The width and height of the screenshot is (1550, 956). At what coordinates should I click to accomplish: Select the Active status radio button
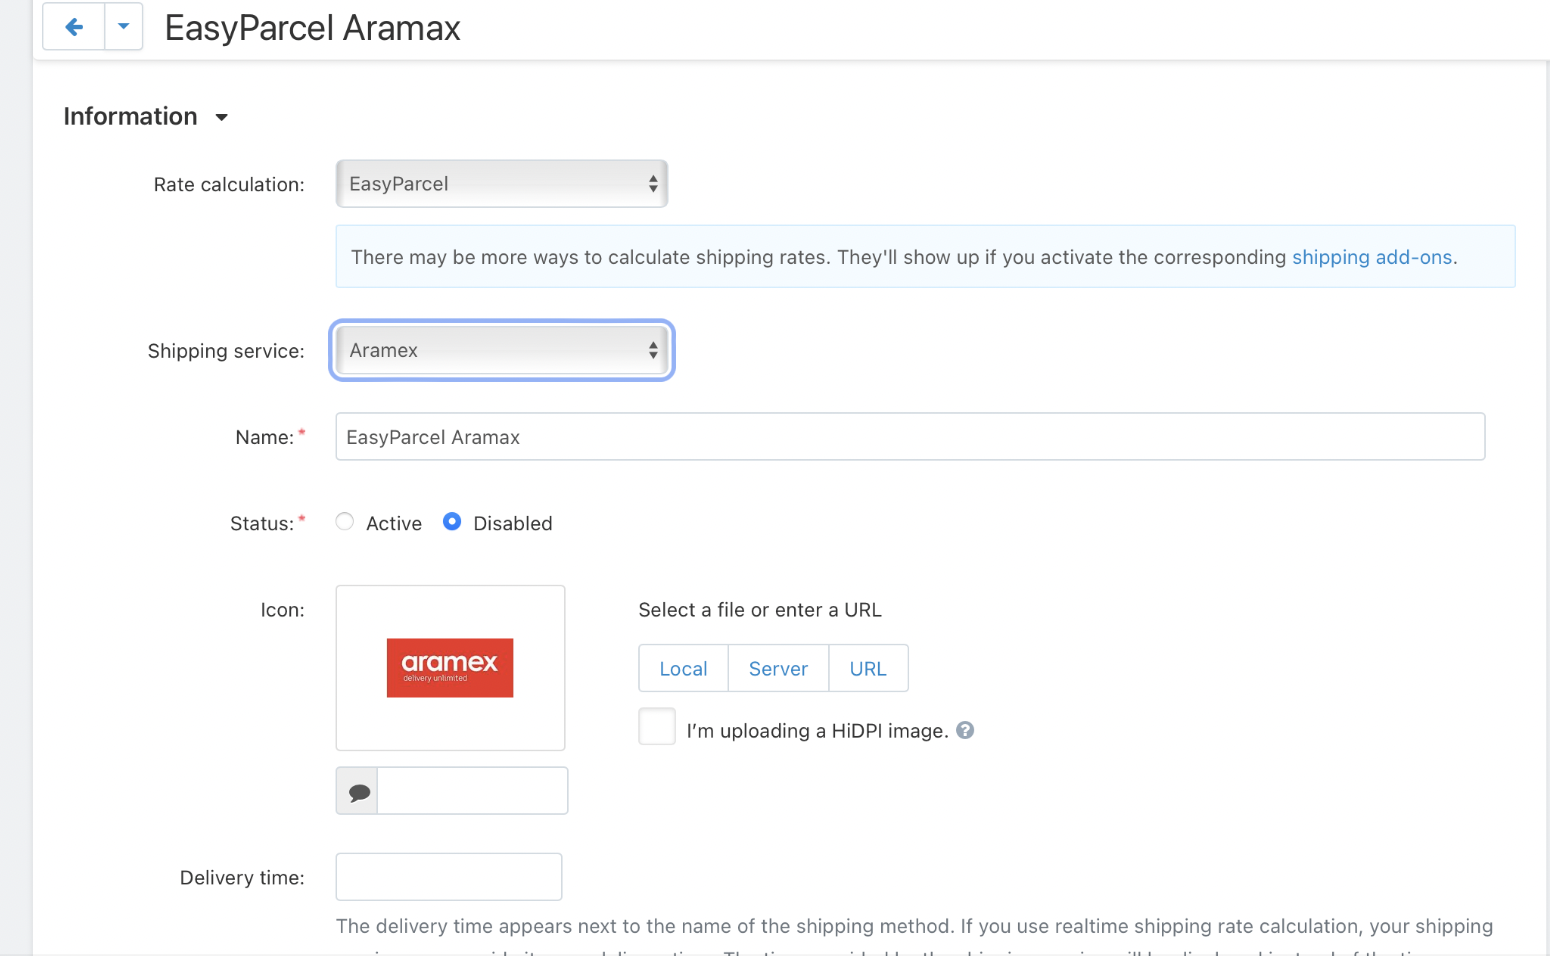pos(344,521)
